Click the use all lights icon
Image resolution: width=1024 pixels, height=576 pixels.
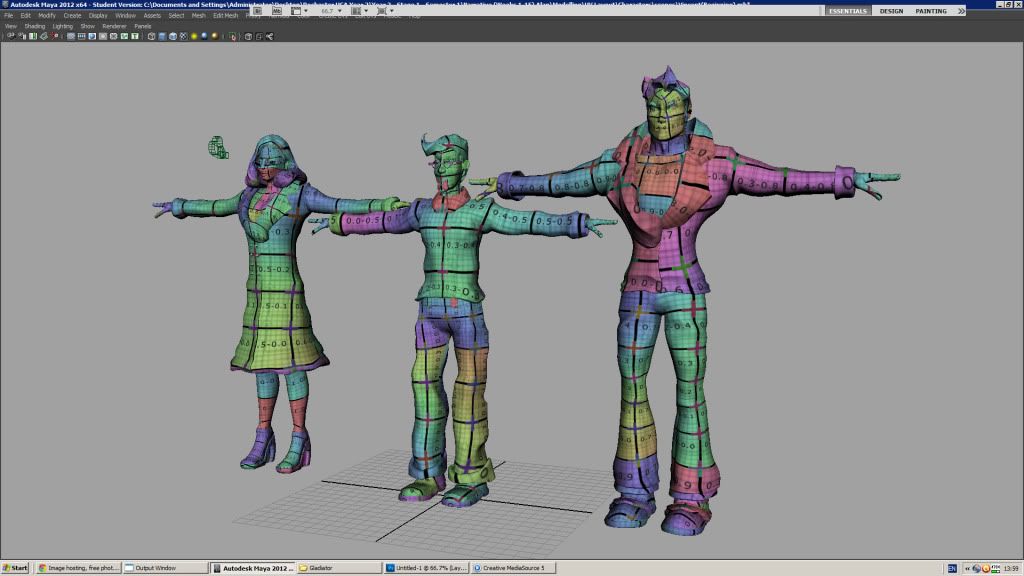tap(194, 37)
